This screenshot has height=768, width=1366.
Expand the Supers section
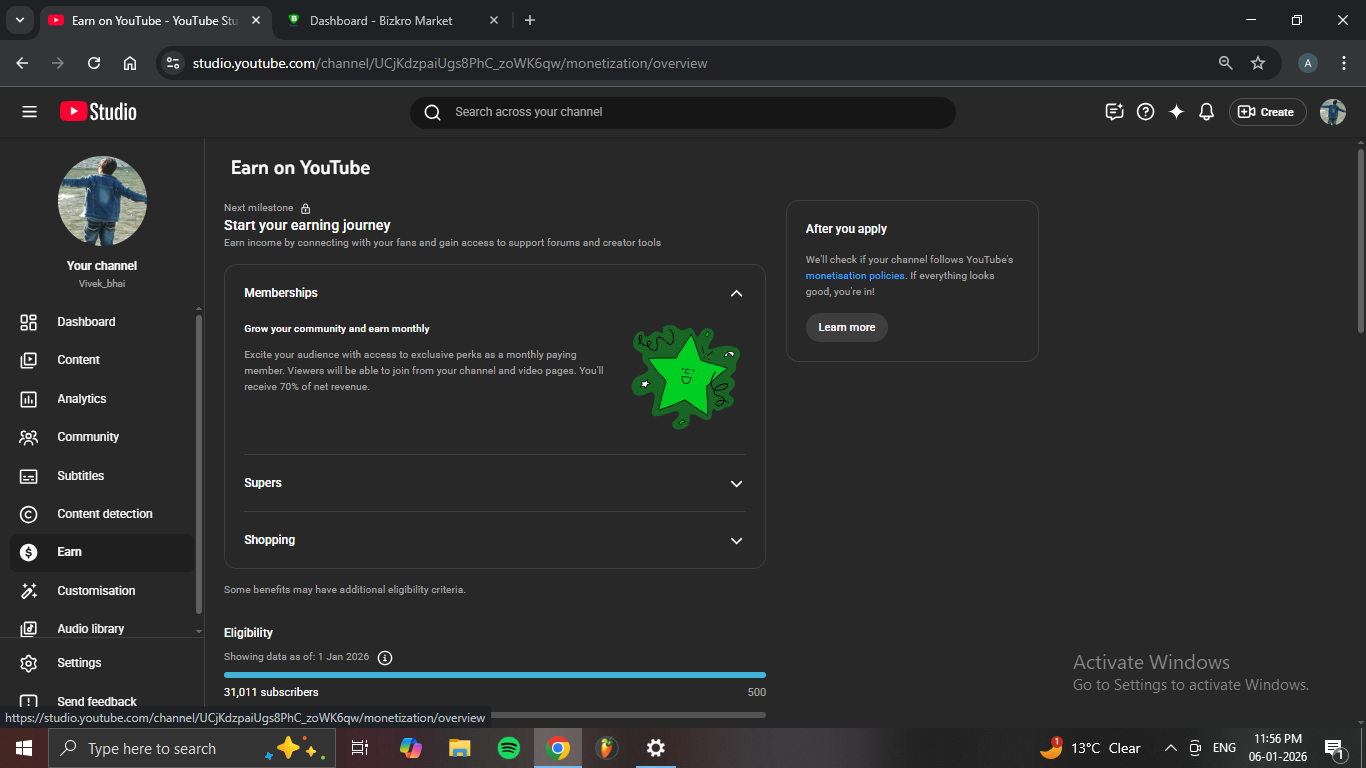click(x=736, y=483)
